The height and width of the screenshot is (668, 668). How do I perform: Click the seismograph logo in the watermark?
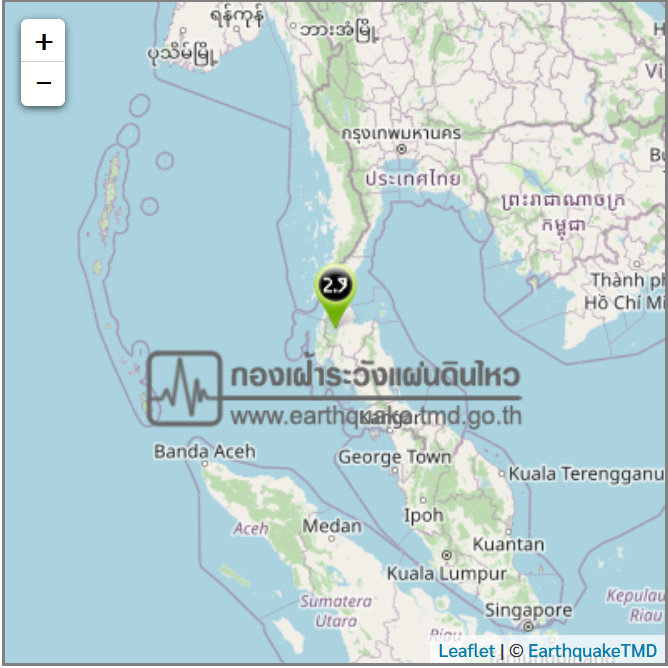click(x=184, y=388)
